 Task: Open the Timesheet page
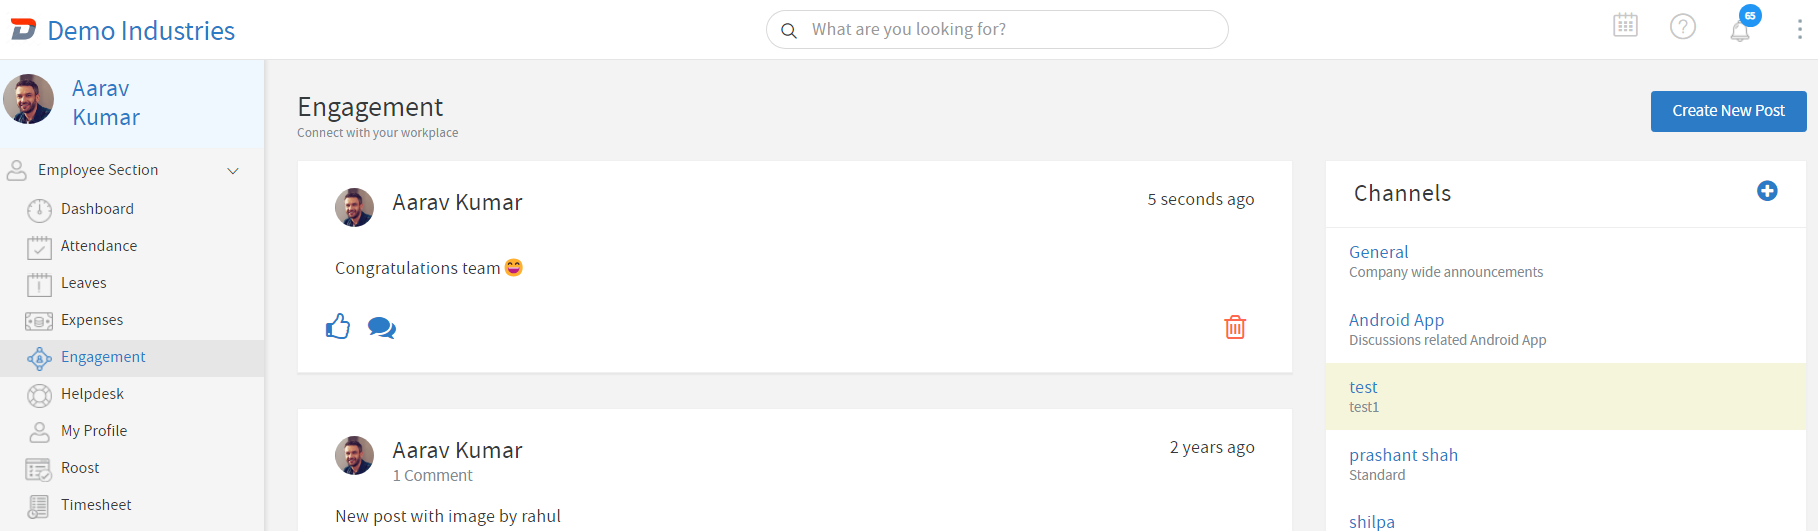point(96,505)
